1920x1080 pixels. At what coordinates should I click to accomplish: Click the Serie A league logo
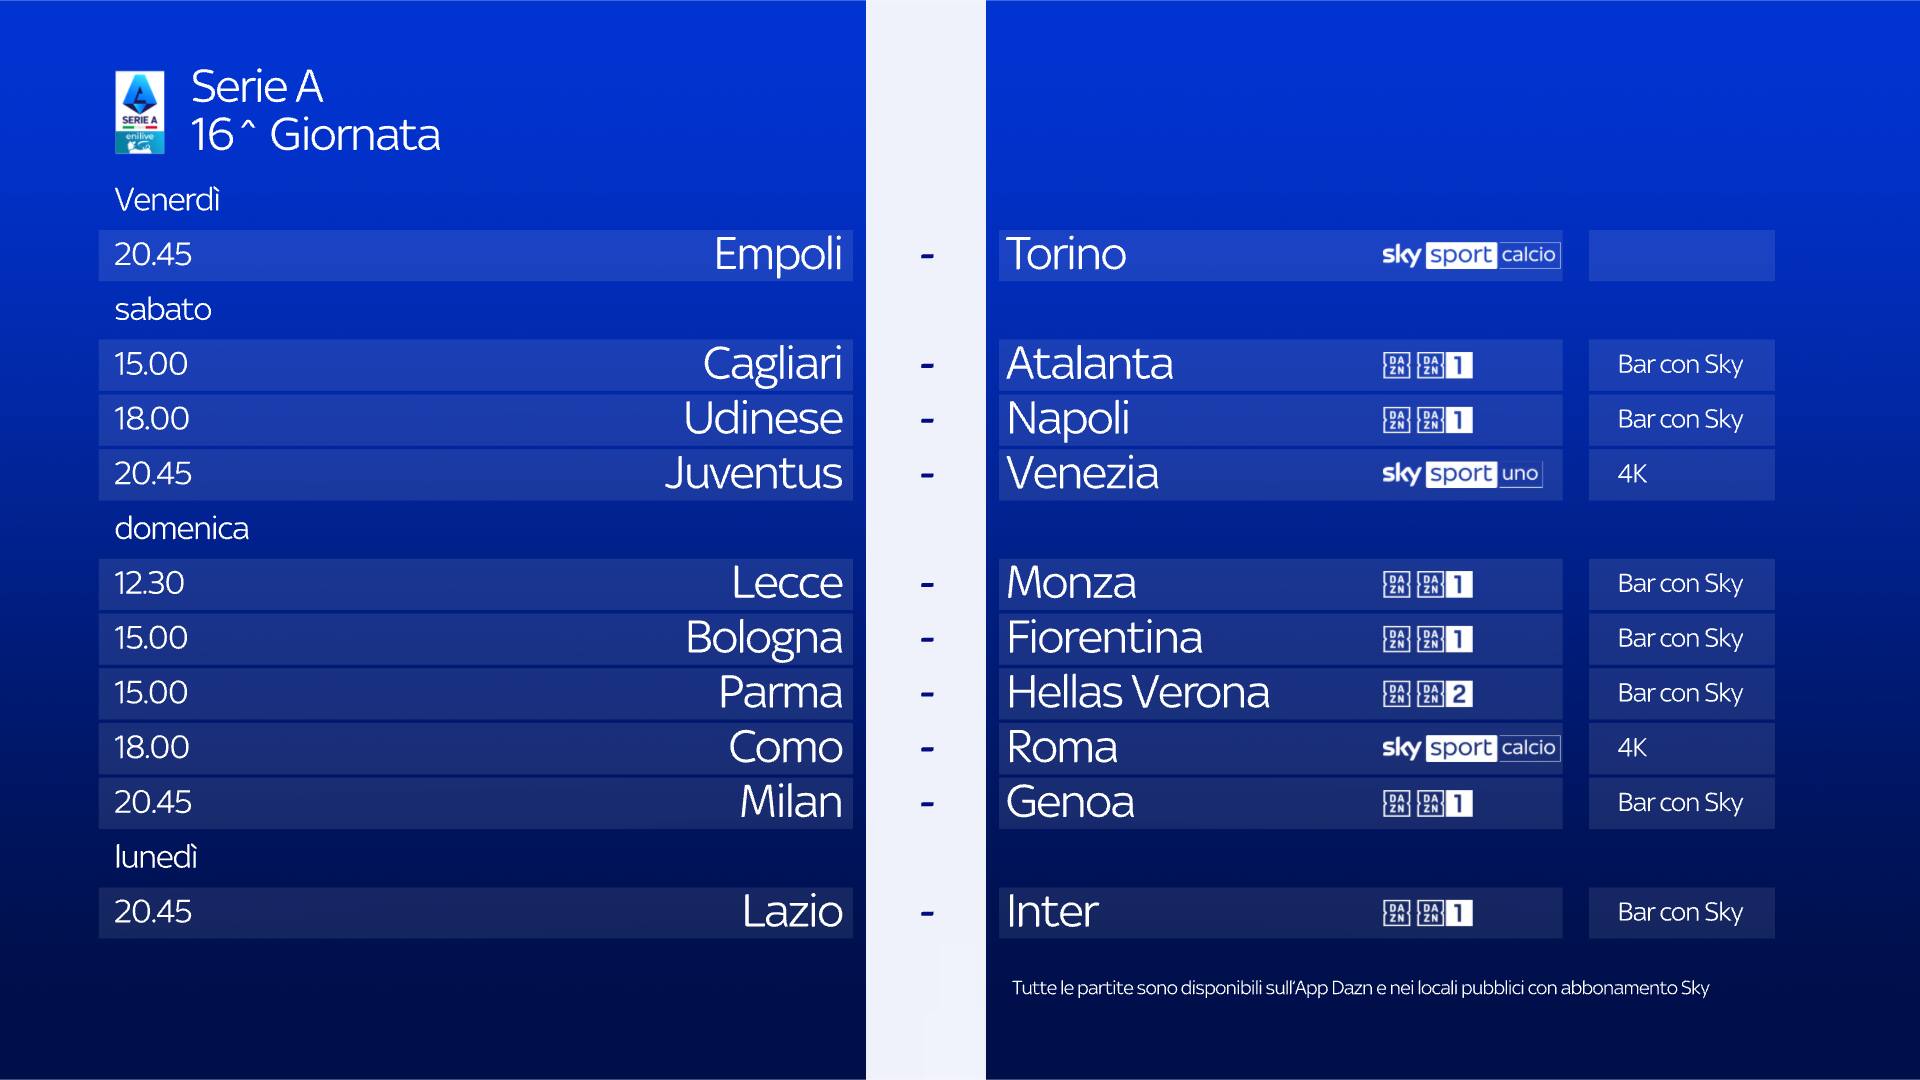tap(140, 112)
